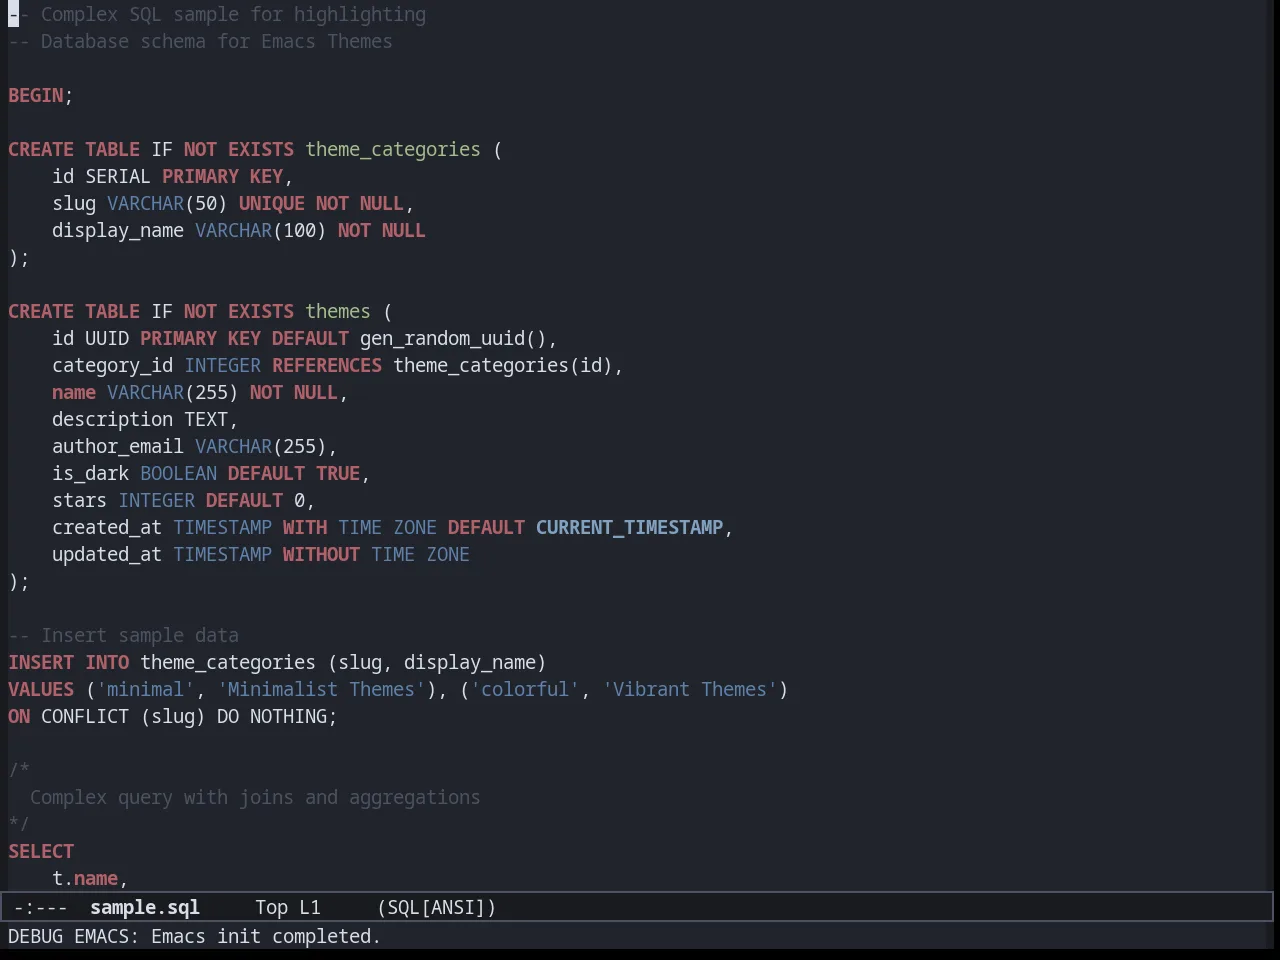Viewport: 1280px width, 960px height.
Task: Click author_email column name
Action: (118, 446)
